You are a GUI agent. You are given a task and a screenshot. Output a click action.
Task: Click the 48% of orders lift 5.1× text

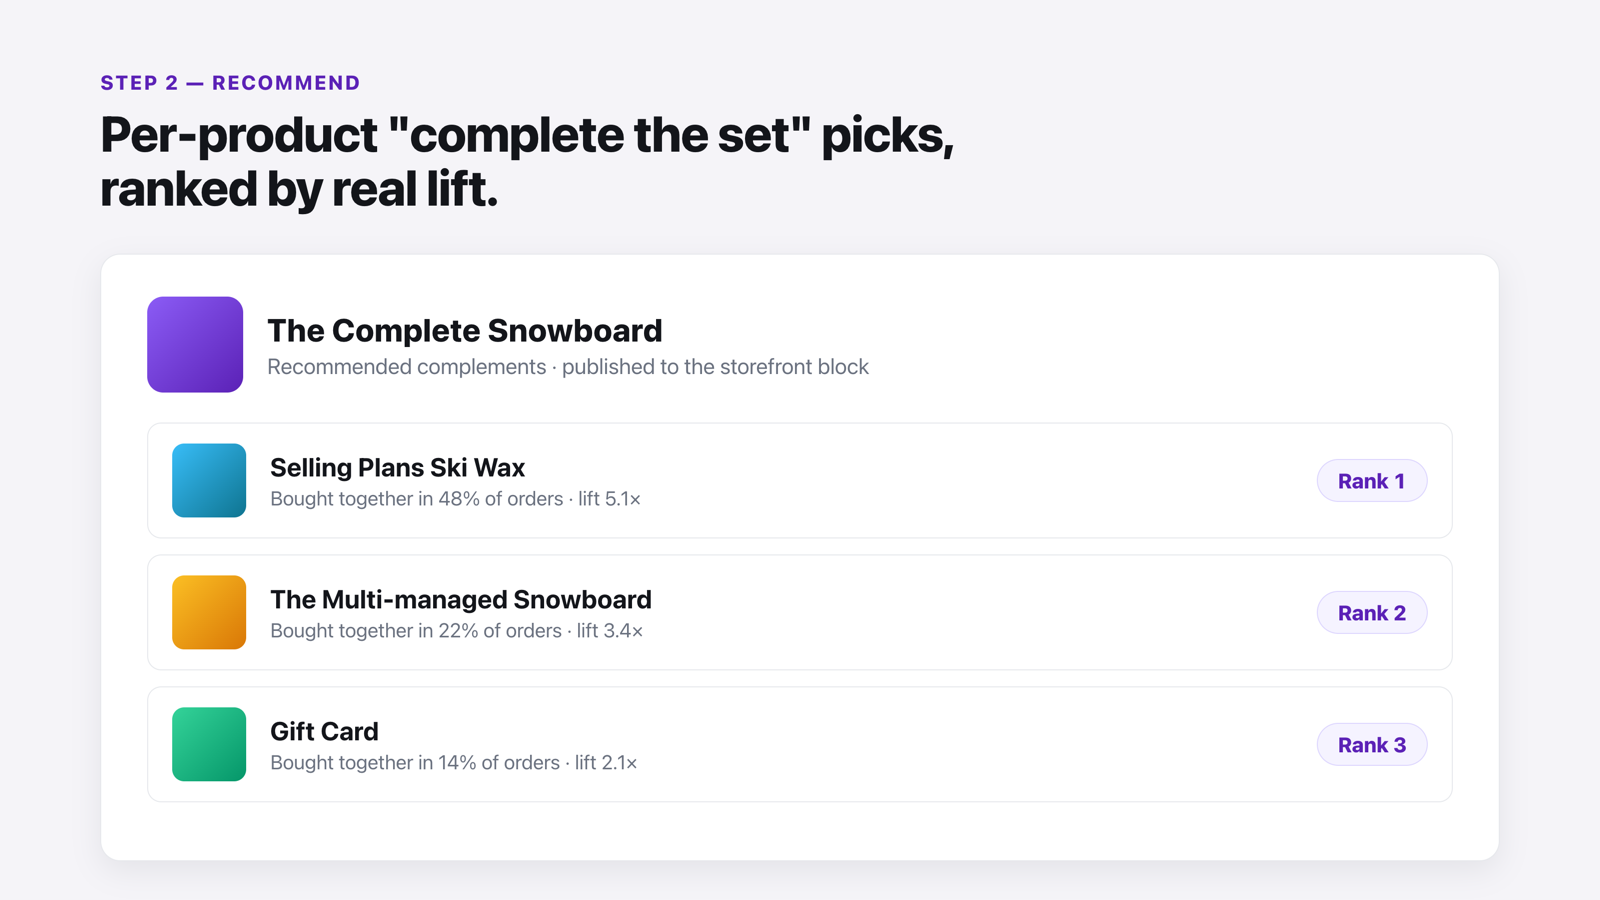[x=455, y=498]
